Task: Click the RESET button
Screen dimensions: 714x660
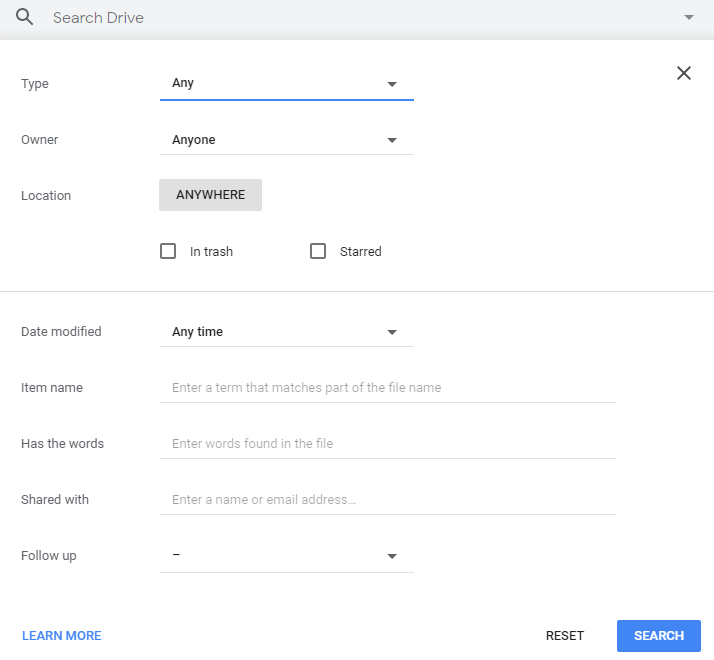Action: (564, 636)
